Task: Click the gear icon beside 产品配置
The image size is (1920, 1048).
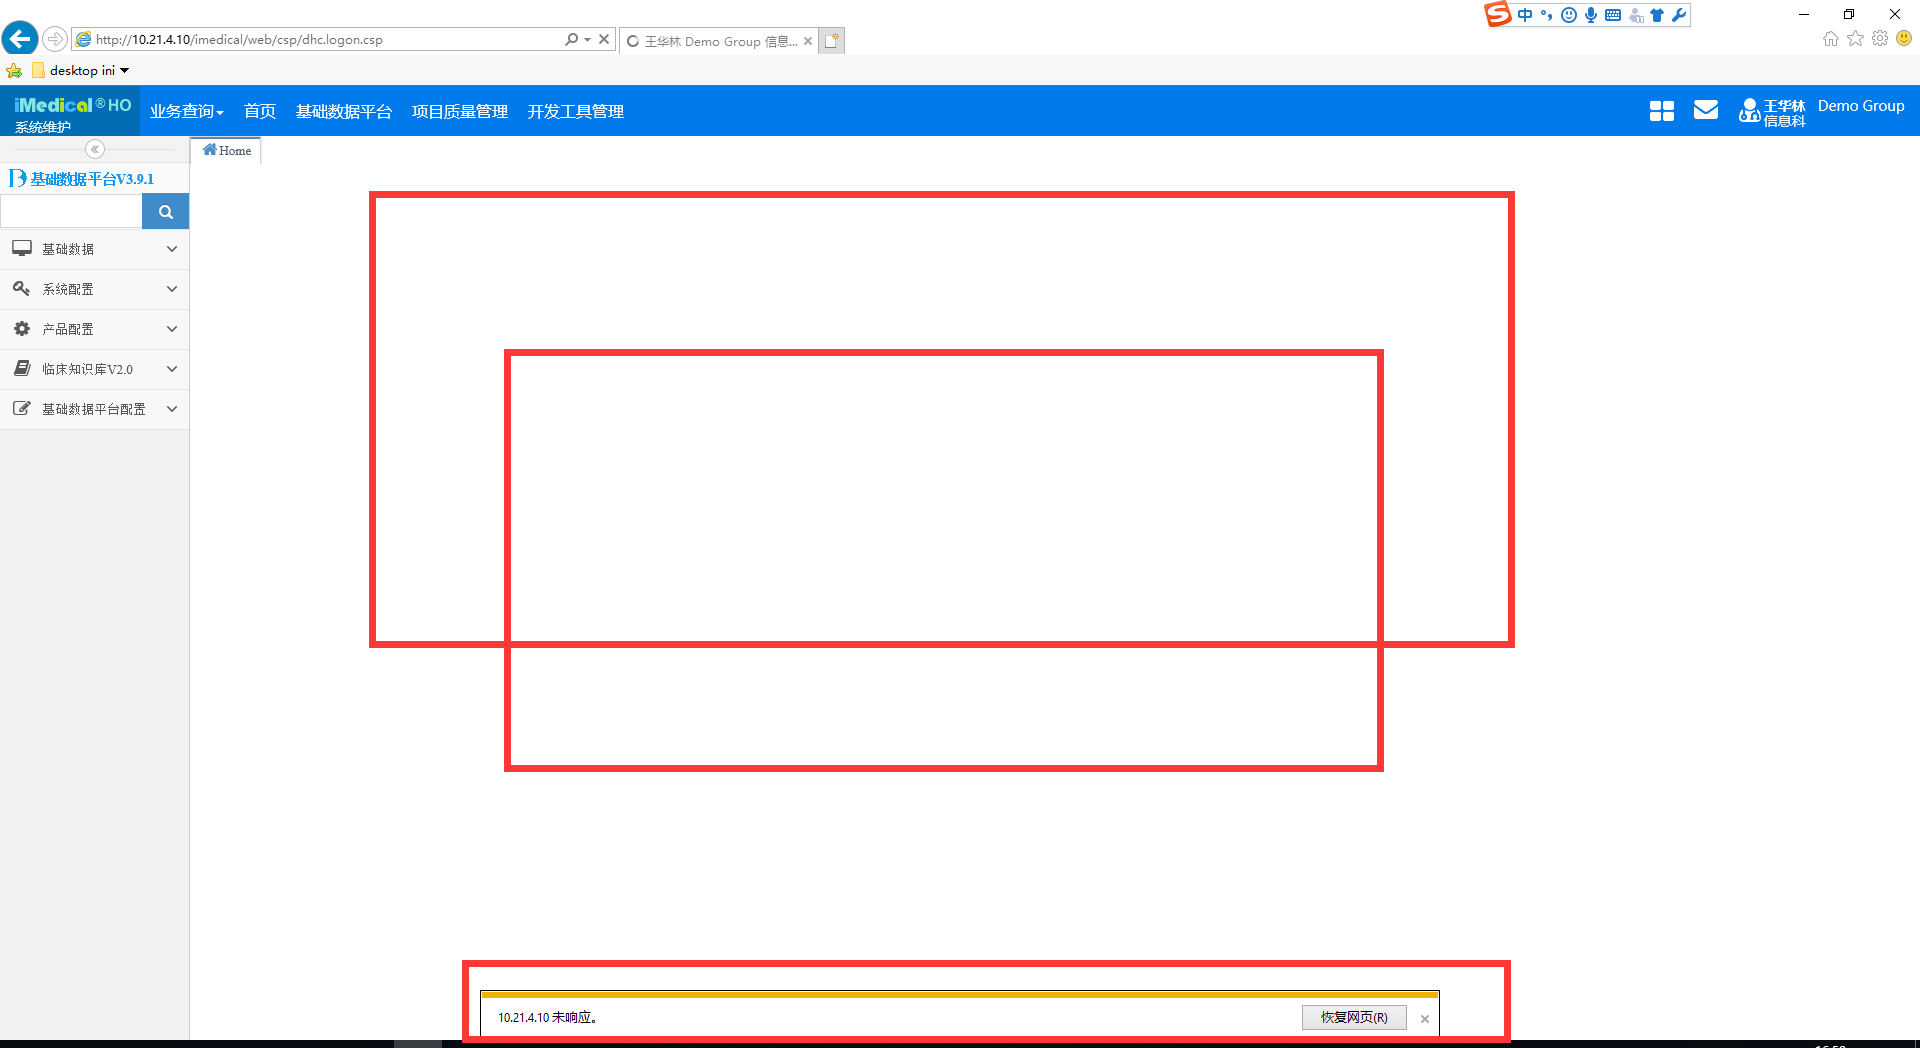Action: click(22, 328)
